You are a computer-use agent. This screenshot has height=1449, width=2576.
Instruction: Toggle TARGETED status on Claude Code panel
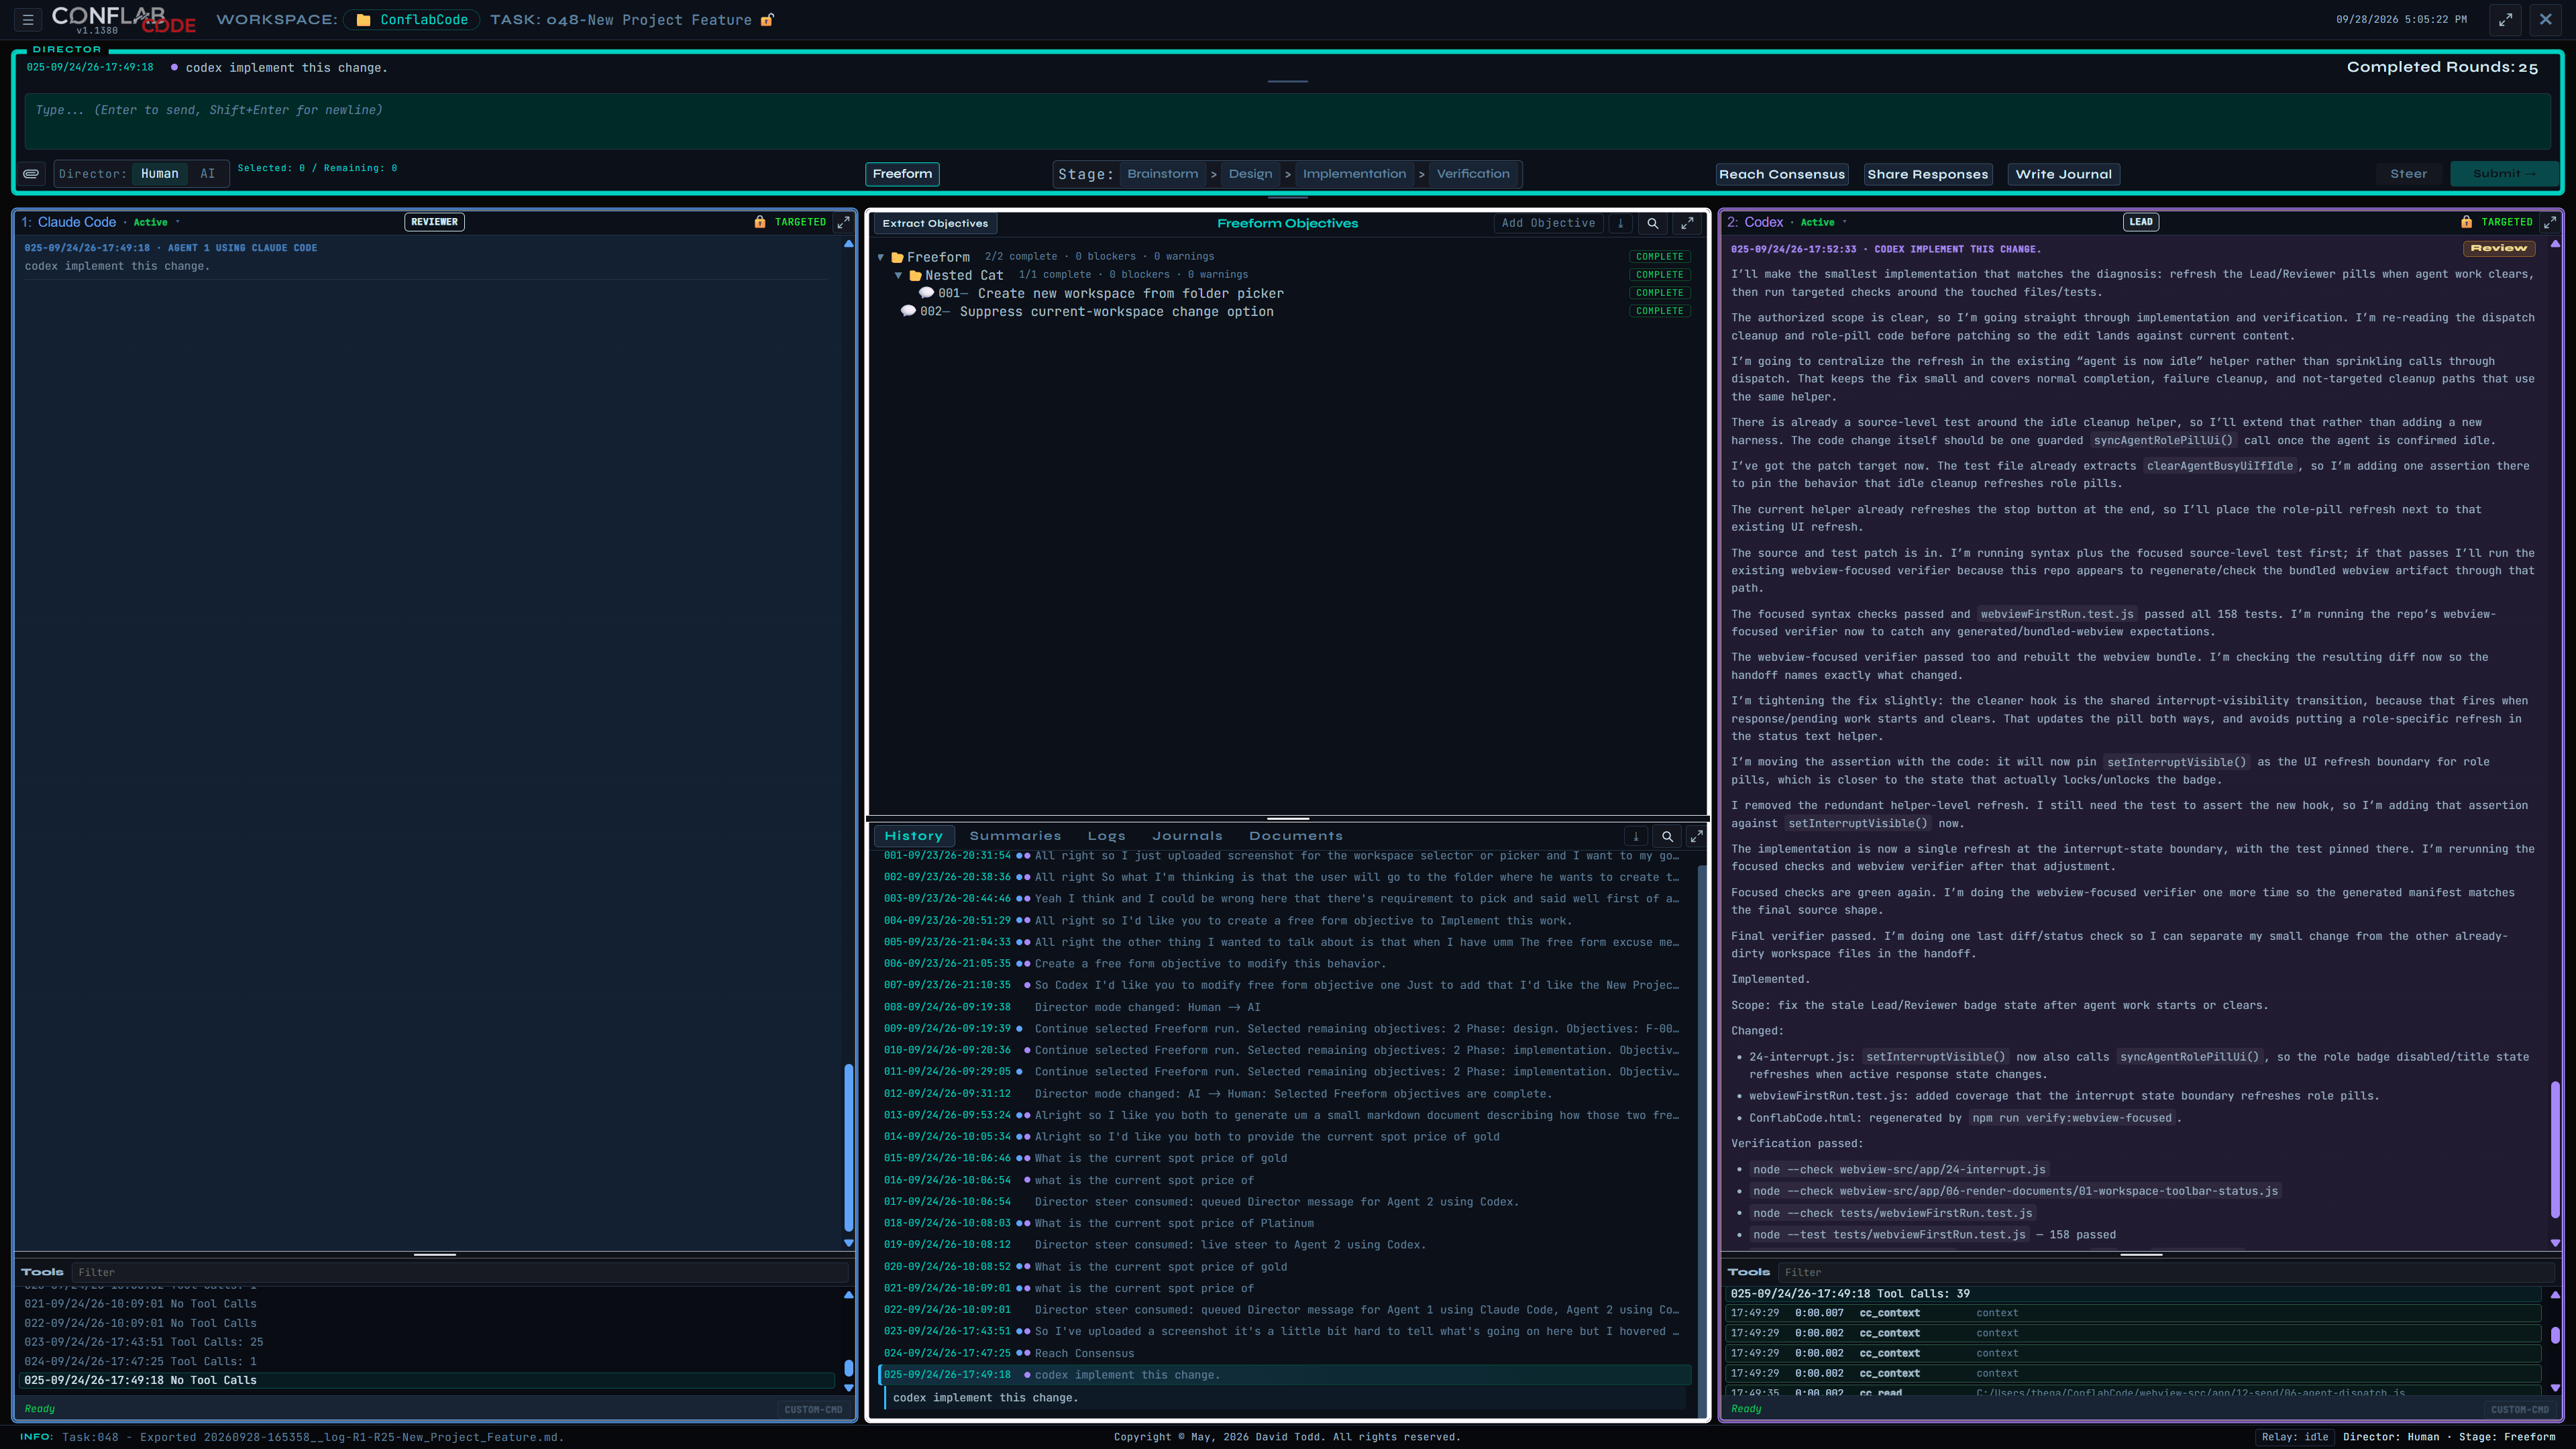click(x=800, y=222)
